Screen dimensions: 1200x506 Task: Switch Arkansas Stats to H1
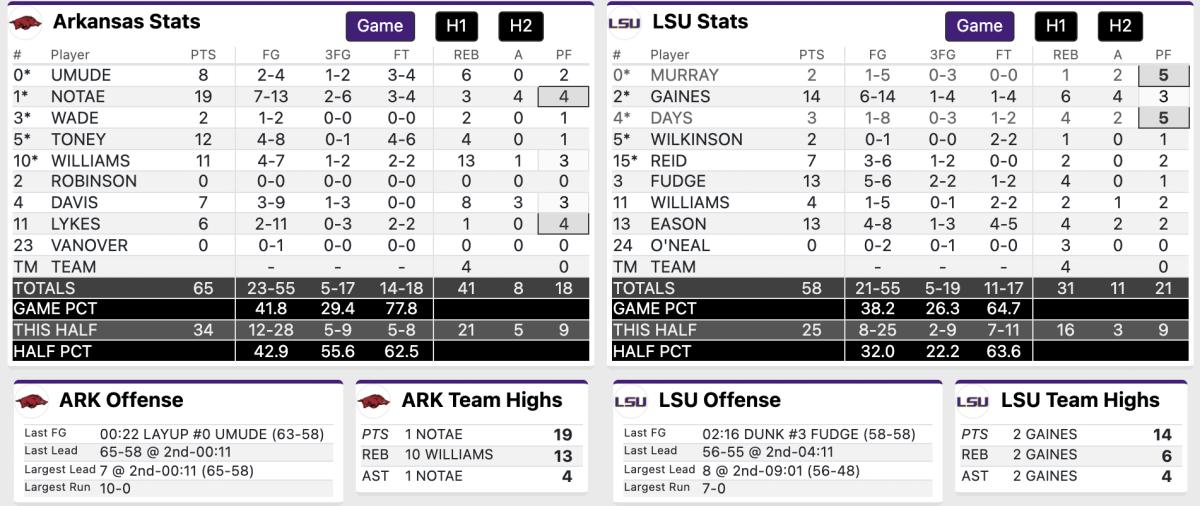tap(457, 26)
